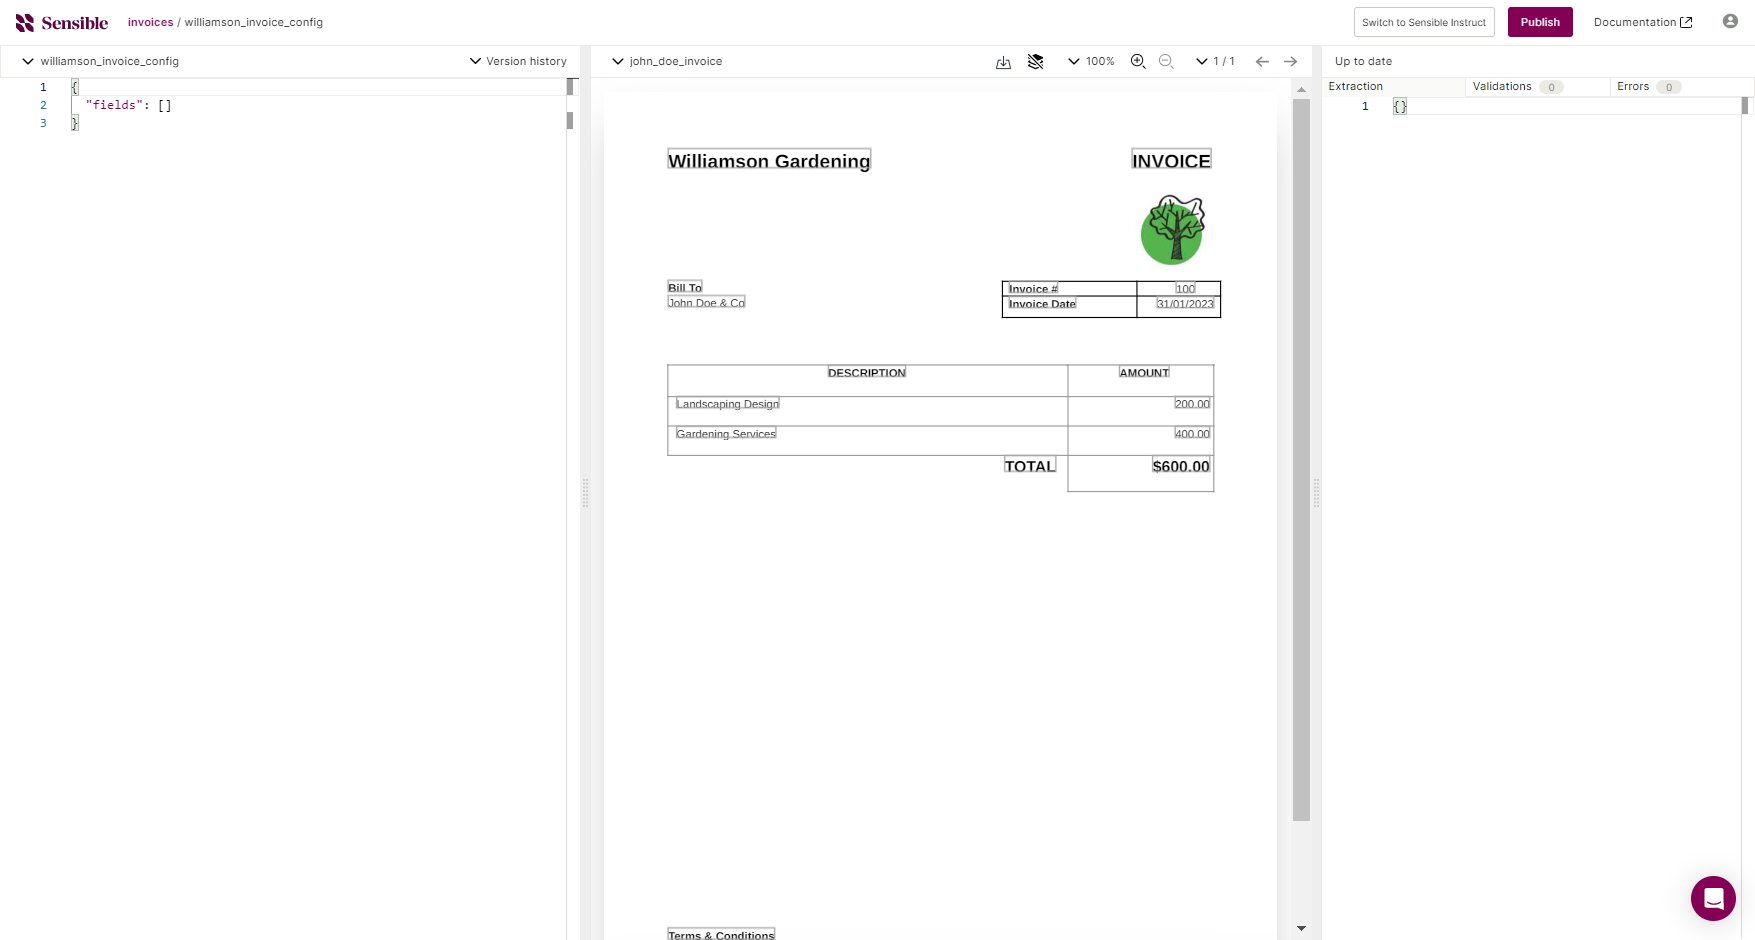Open the john_doe_invoice document selector
Screen dimensions: 1755x940
coord(667,61)
